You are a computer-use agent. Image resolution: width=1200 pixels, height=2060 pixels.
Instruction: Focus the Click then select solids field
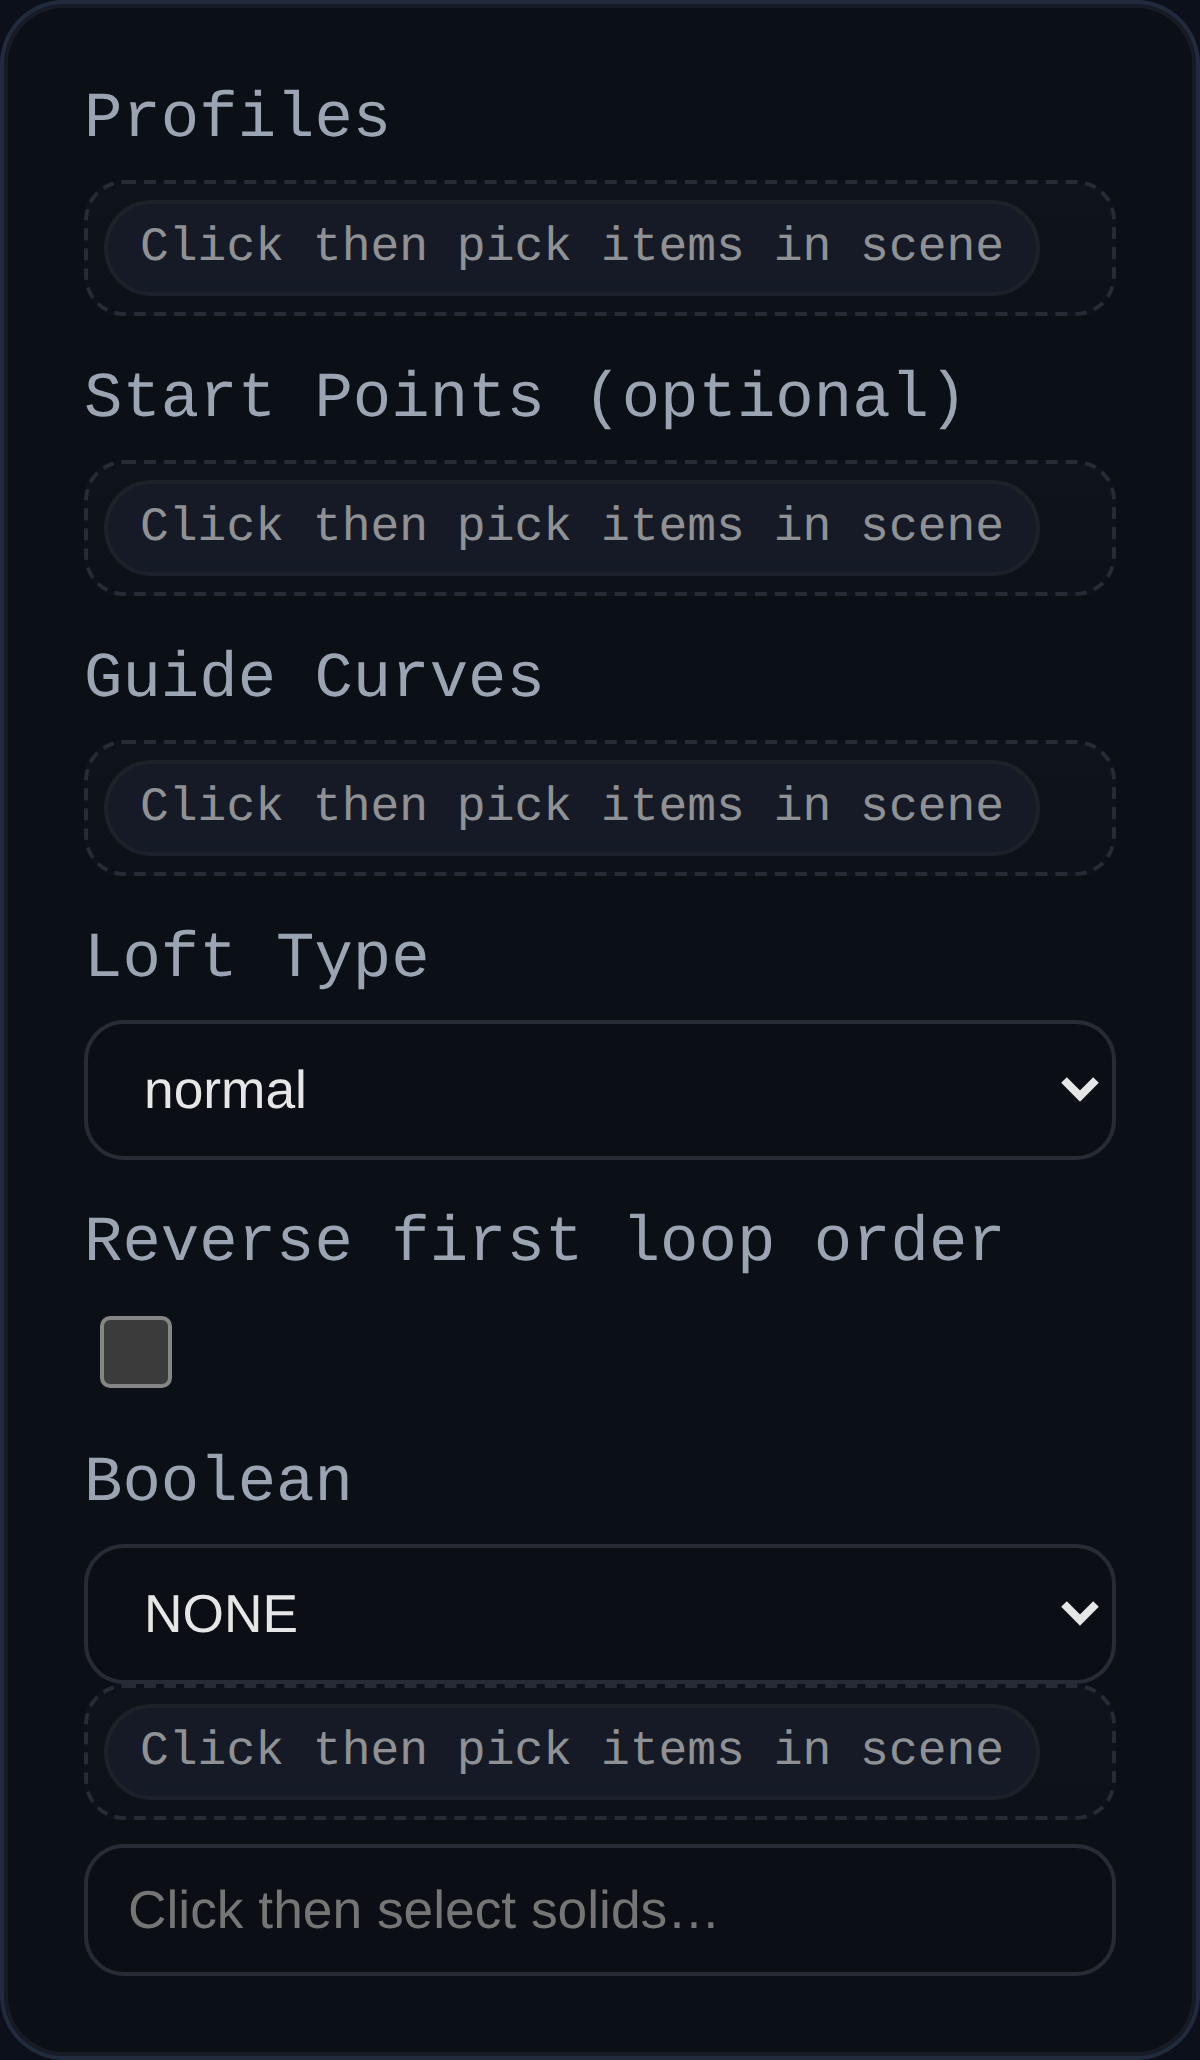pos(600,1910)
